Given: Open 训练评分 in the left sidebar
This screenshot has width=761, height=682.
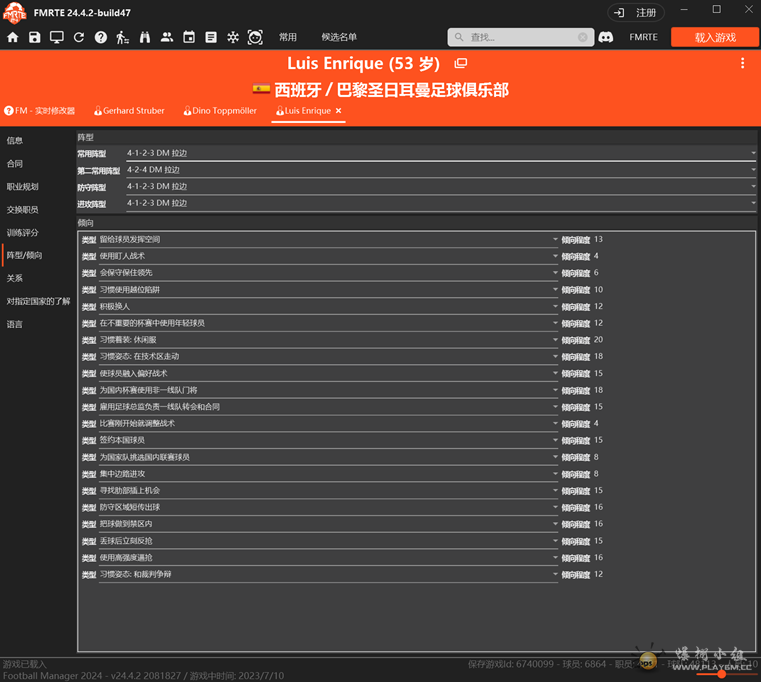Looking at the screenshot, I should [22, 233].
